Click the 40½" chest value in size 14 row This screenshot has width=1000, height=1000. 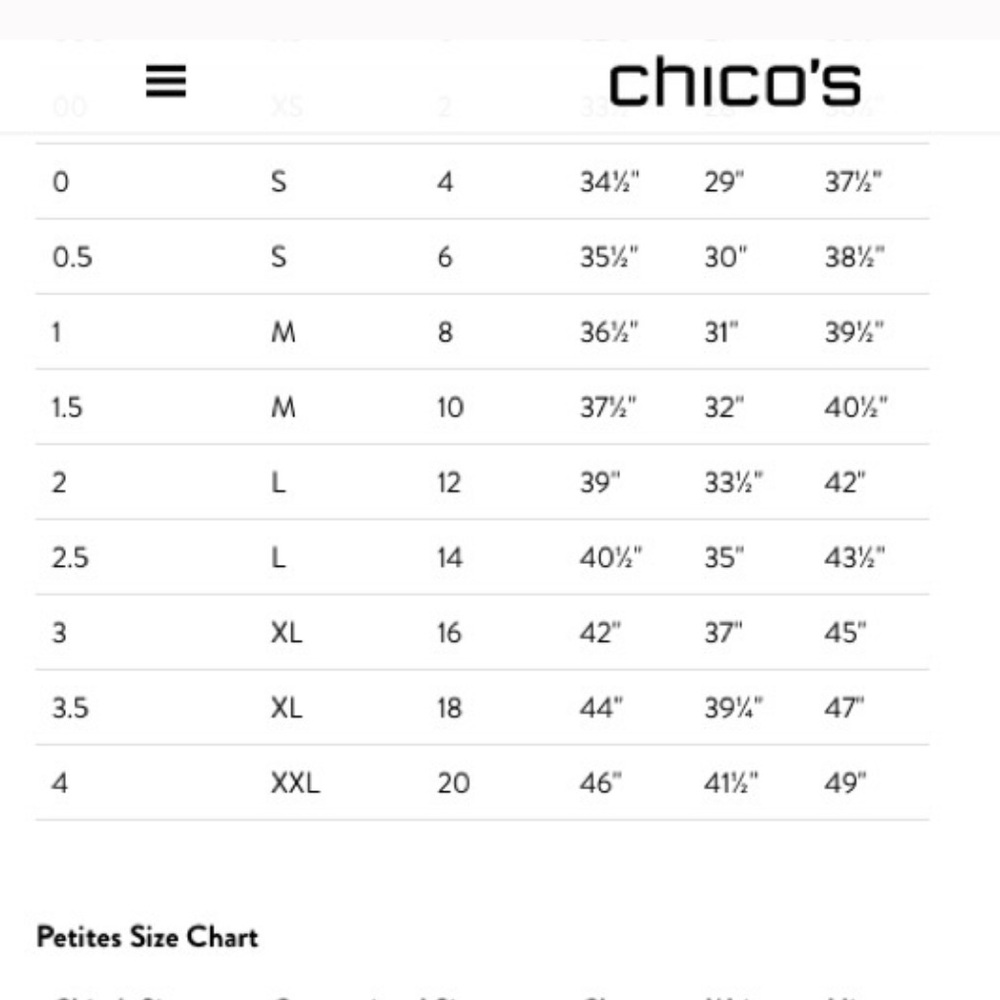[x=610, y=557]
